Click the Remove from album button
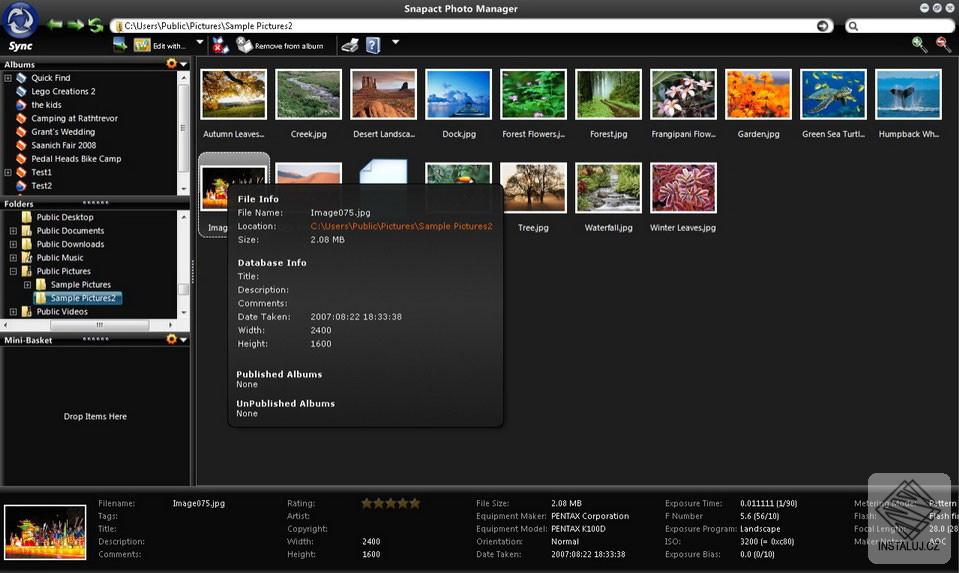This screenshot has width=959, height=573. click(x=280, y=45)
